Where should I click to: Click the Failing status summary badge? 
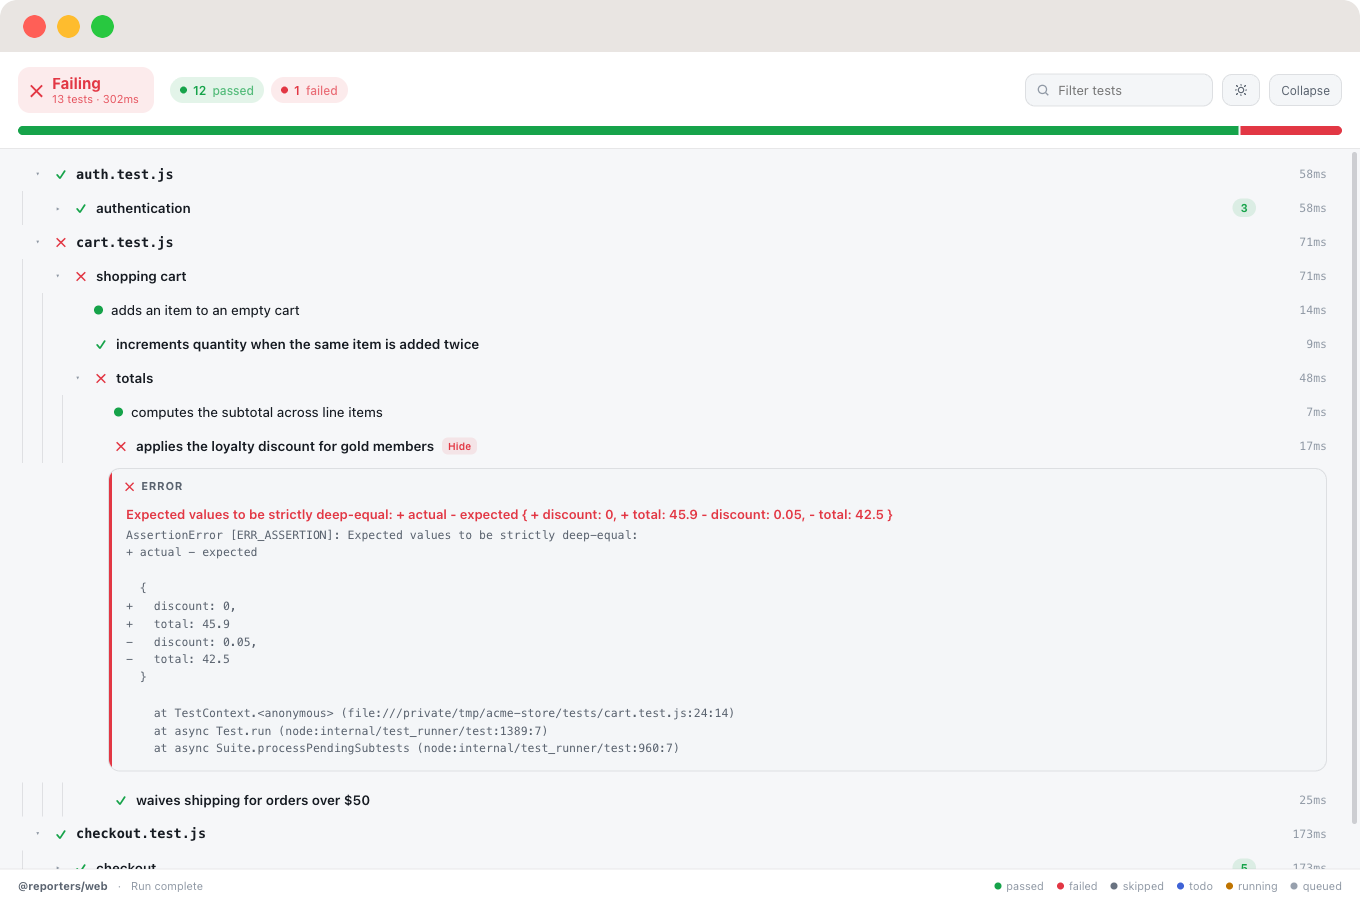[86, 90]
